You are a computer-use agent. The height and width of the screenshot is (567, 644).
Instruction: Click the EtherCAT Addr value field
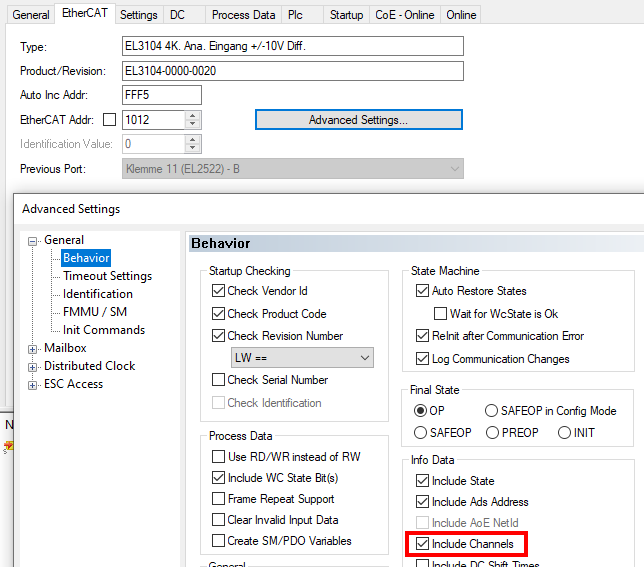coord(154,120)
